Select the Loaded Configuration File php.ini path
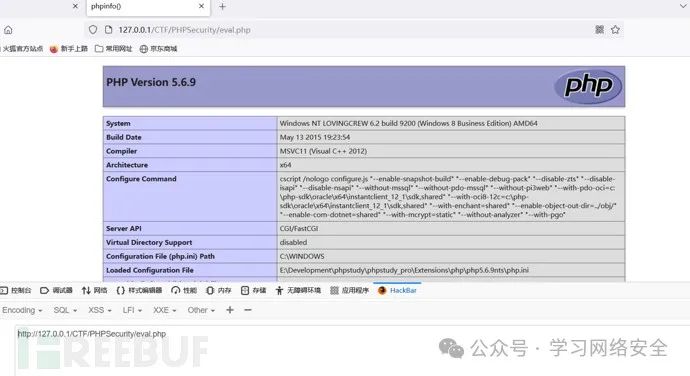690x376 pixels. (404, 270)
